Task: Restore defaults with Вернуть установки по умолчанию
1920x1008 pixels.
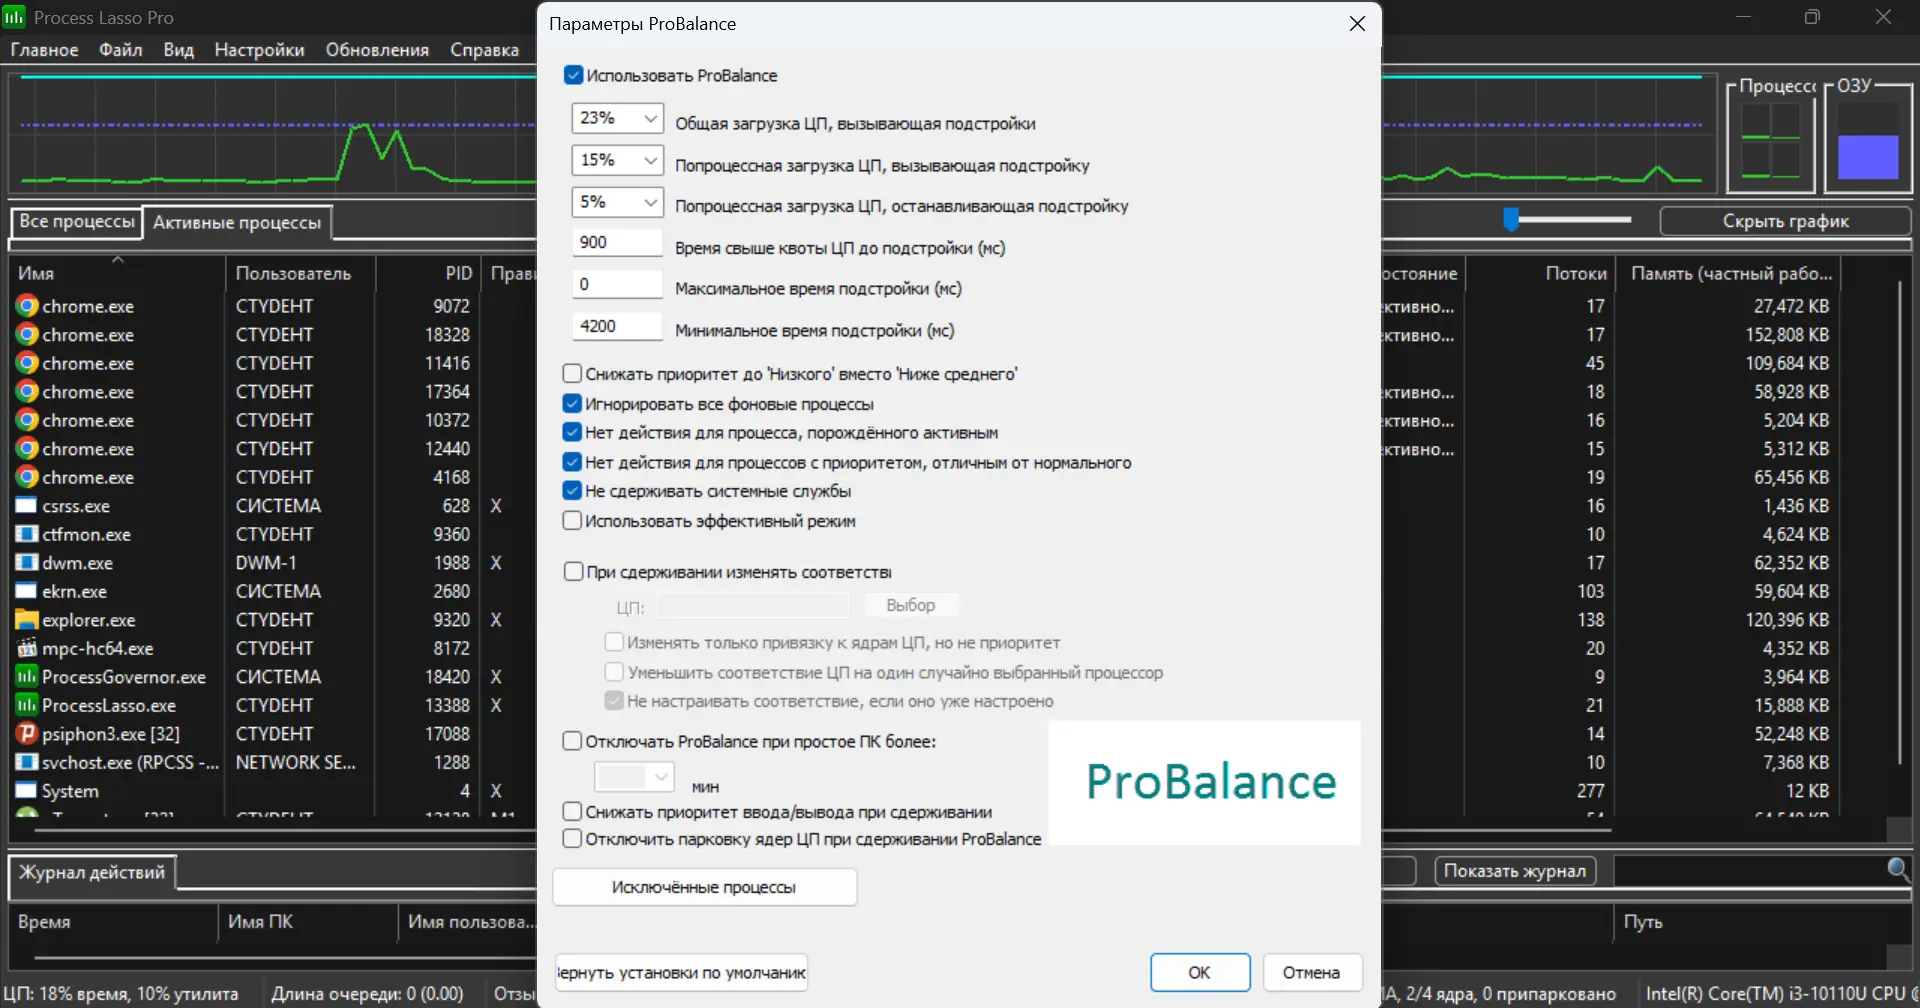Action: pyautogui.click(x=682, y=972)
